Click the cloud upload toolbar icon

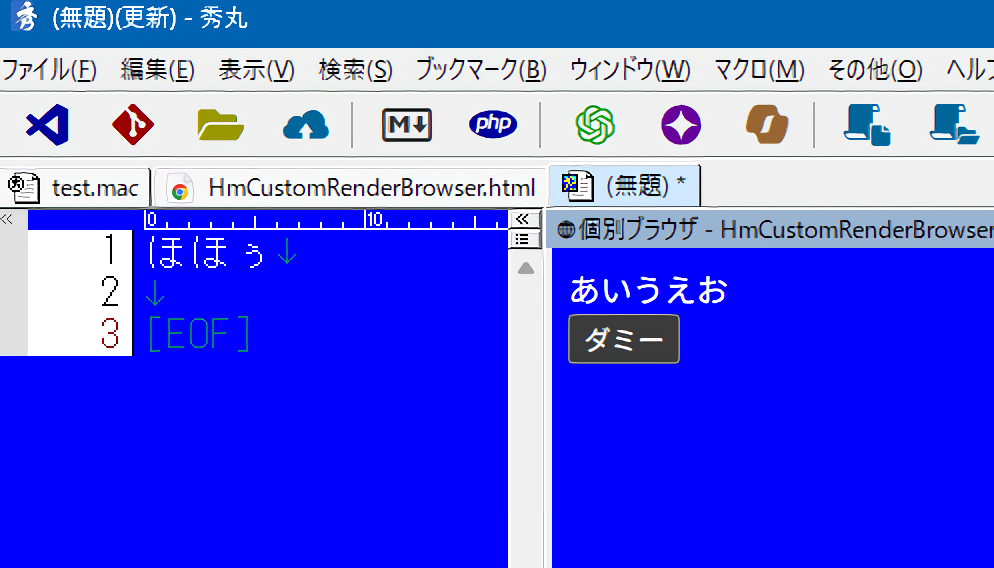tap(306, 125)
